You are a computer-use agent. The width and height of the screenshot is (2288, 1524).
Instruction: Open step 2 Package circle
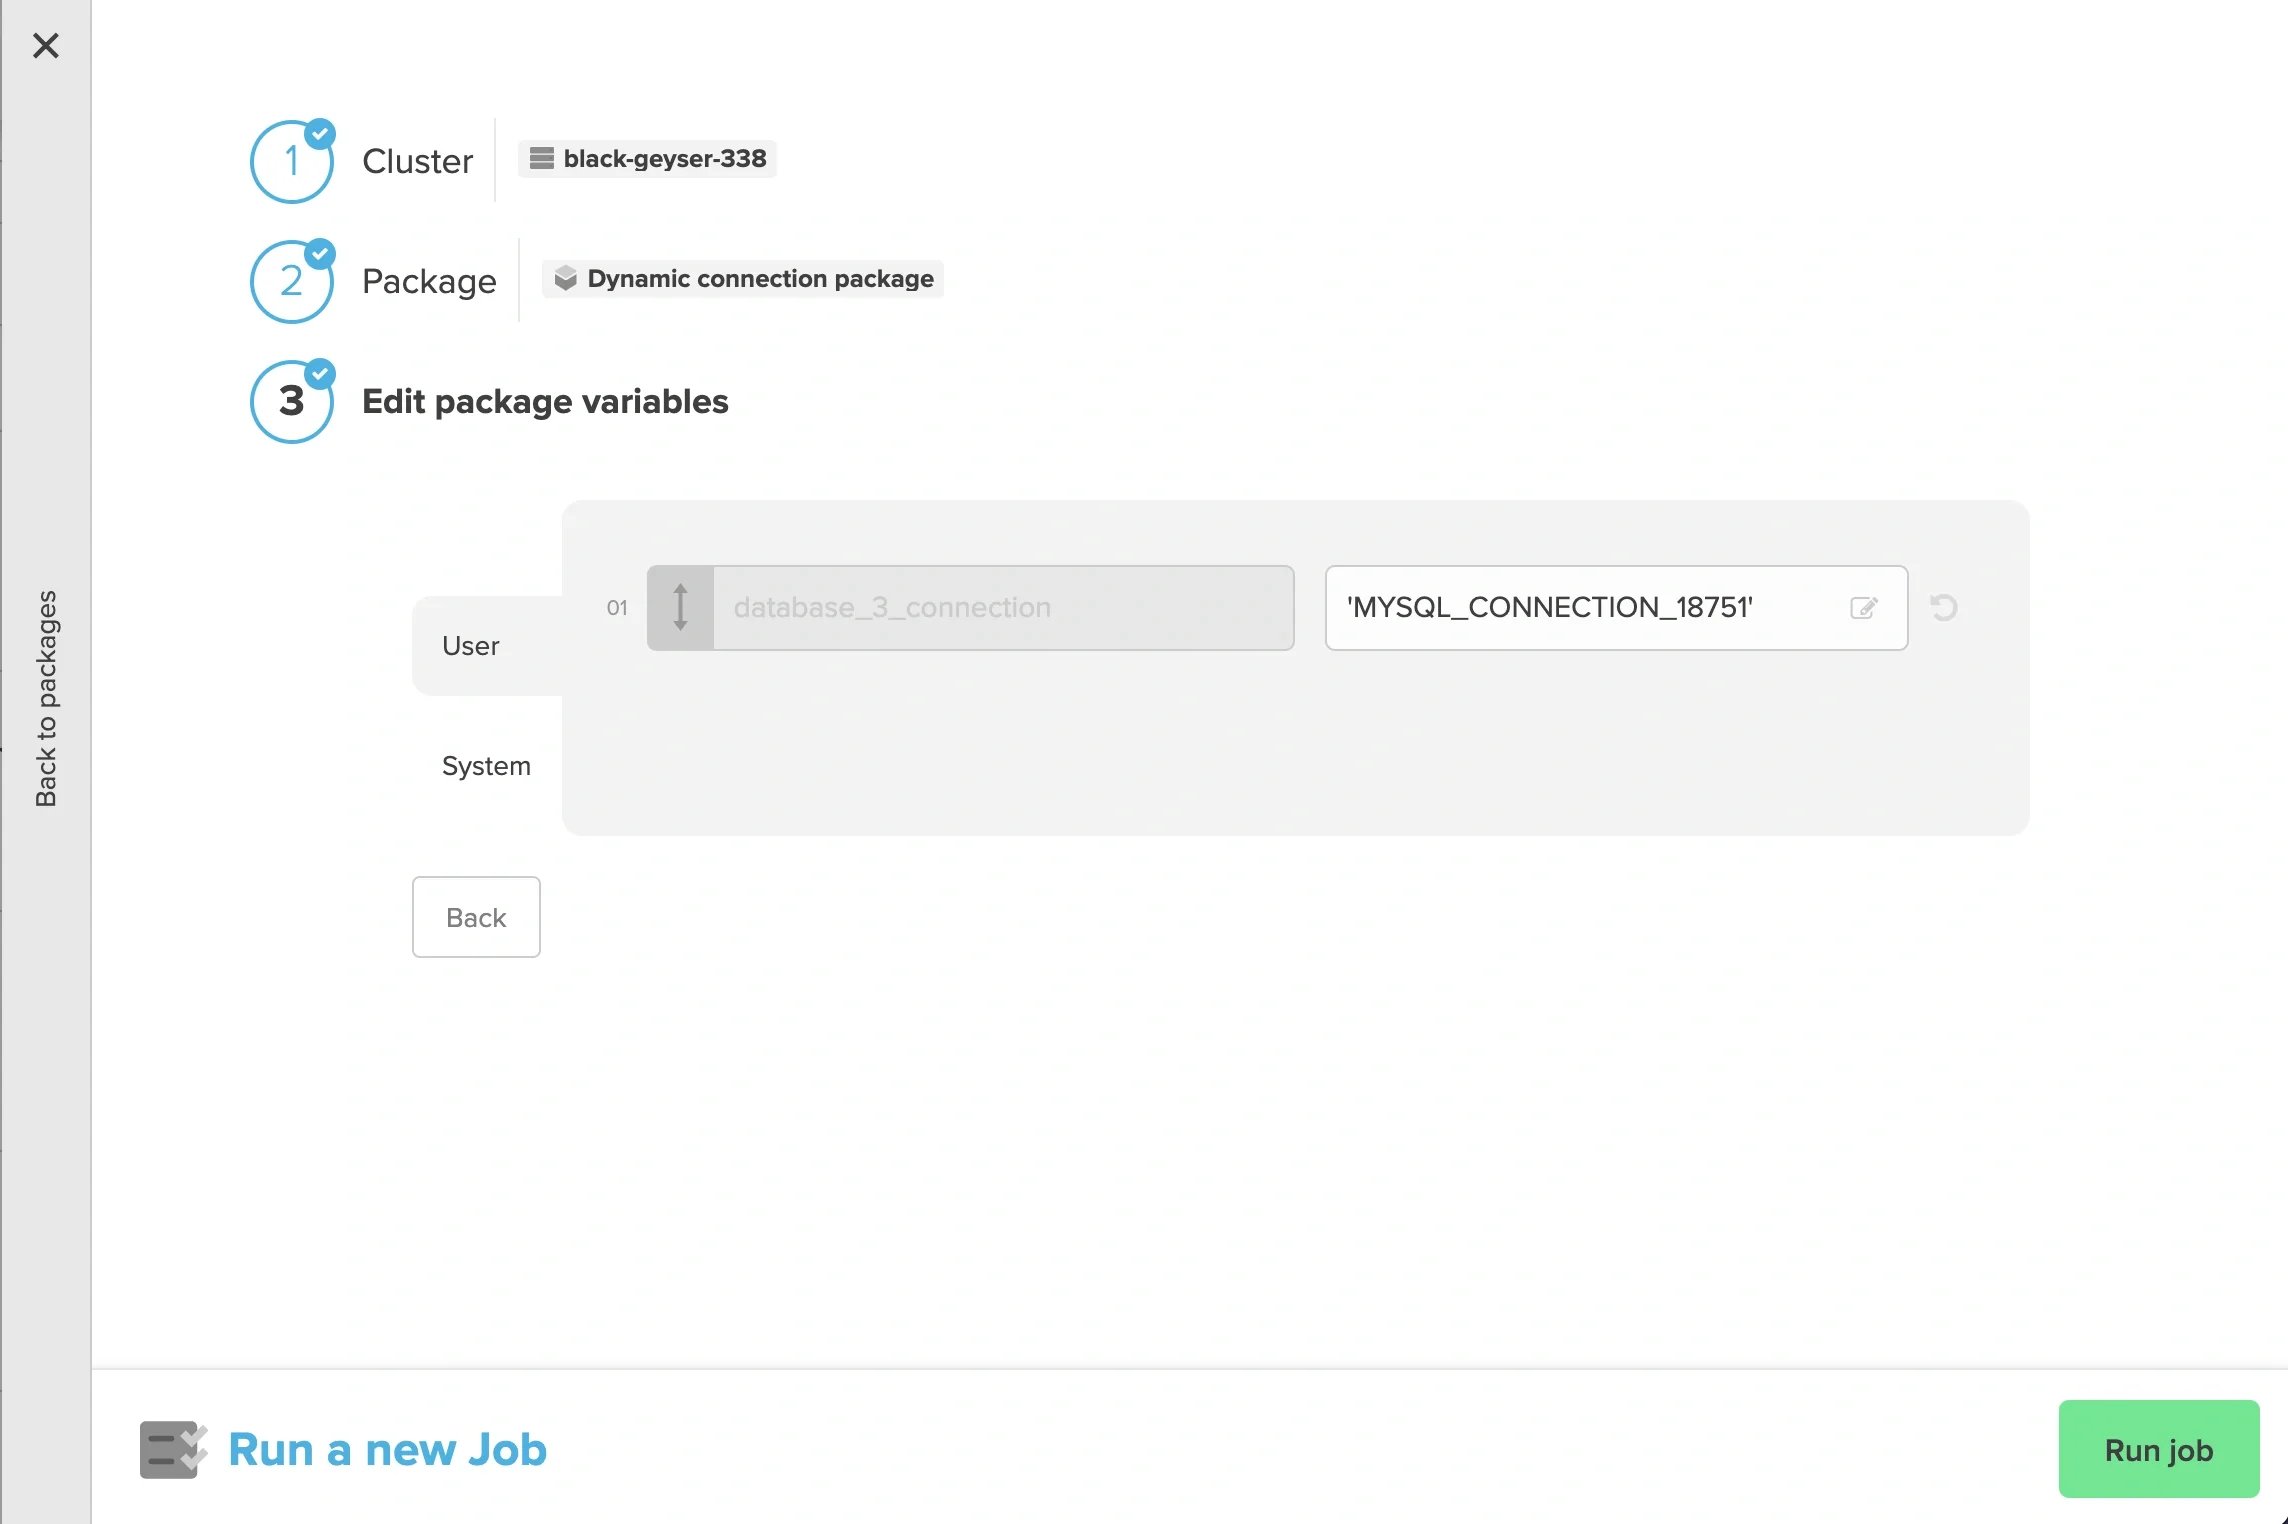(291, 282)
